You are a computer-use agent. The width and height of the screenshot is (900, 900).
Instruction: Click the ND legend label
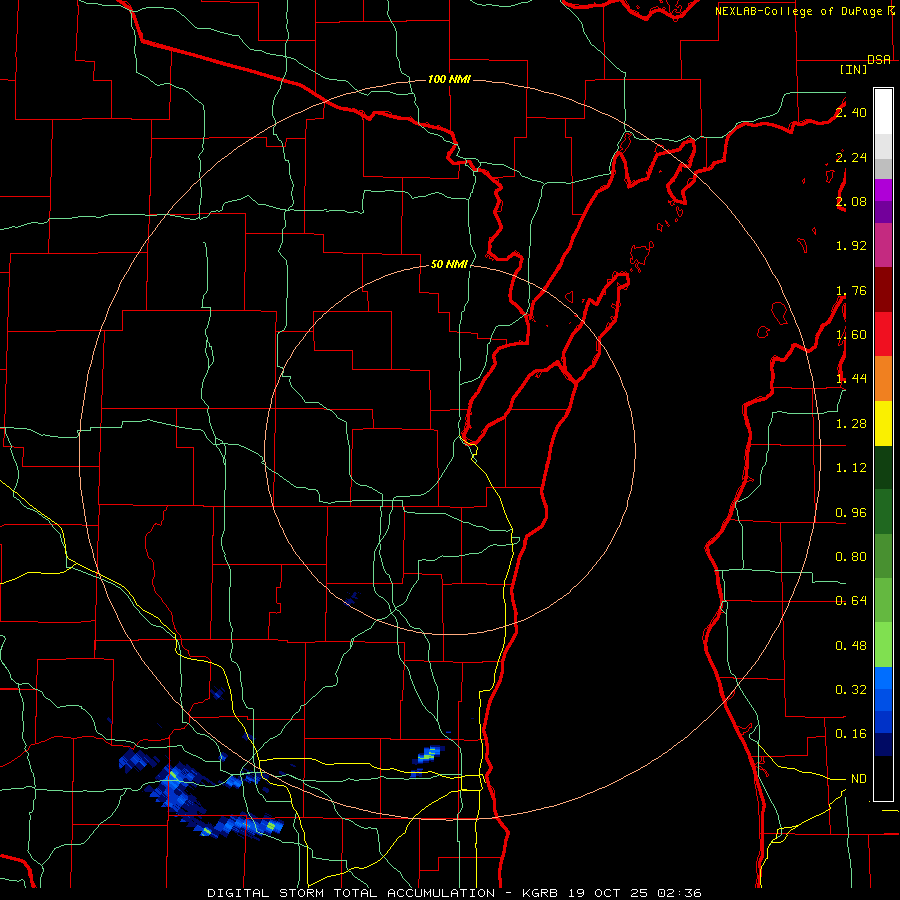(x=859, y=779)
